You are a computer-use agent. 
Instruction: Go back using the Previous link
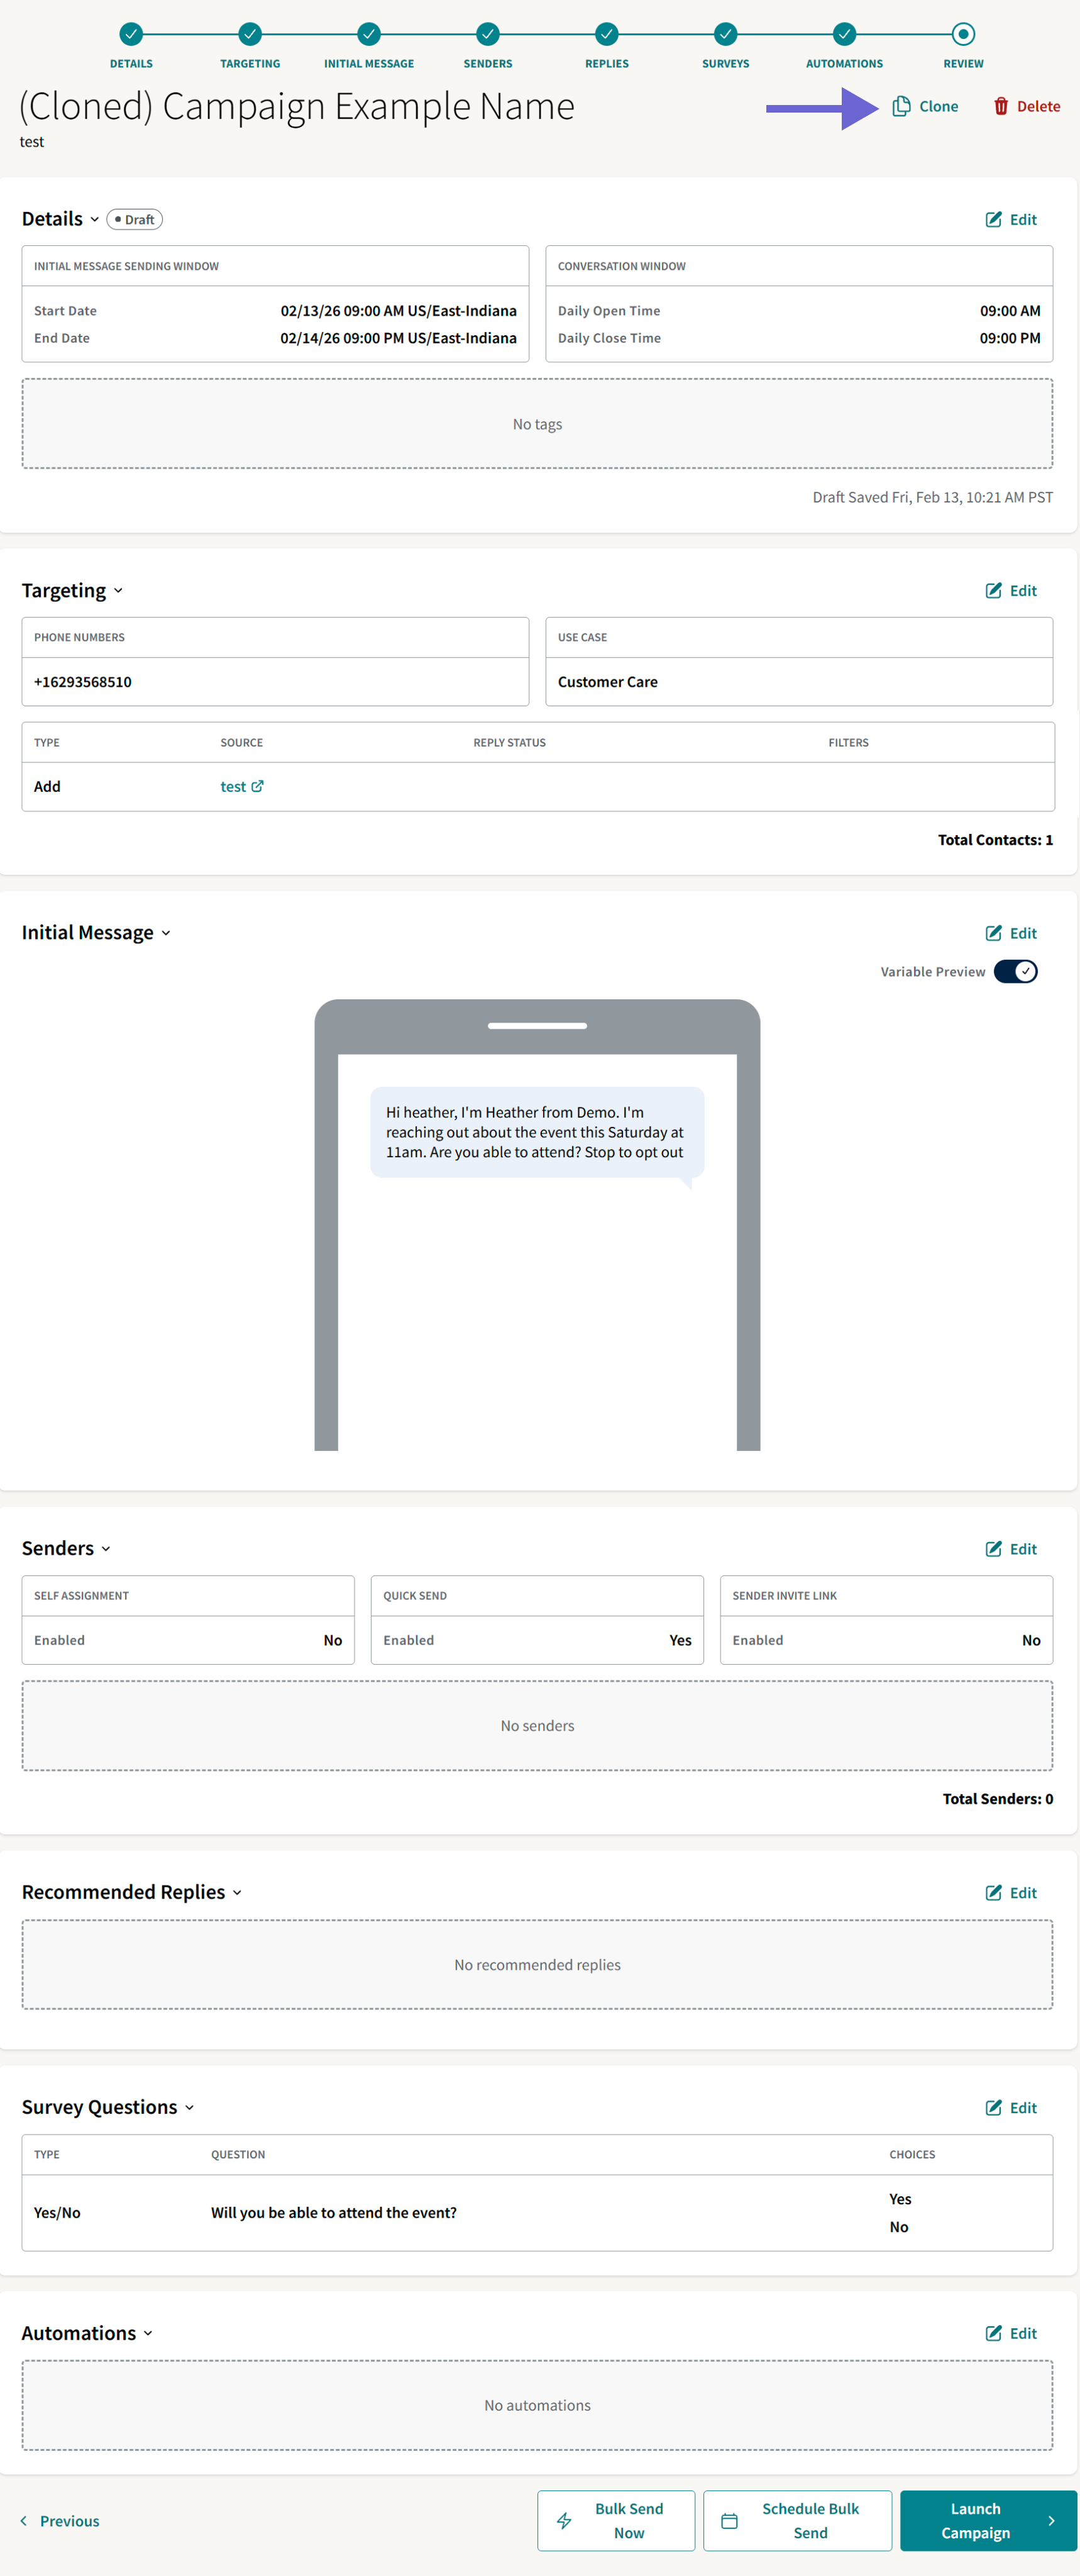point(60,2520)
